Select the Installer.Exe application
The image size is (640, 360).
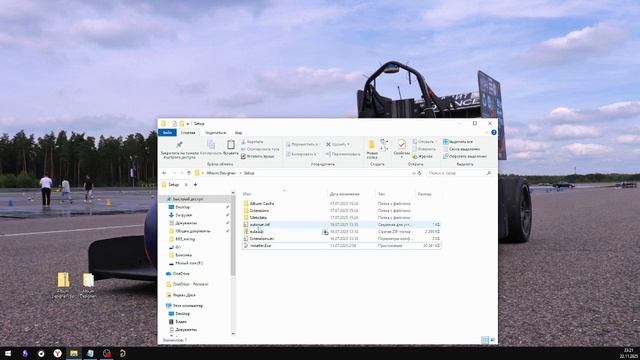pyautogui.click(x=260, y=246)
